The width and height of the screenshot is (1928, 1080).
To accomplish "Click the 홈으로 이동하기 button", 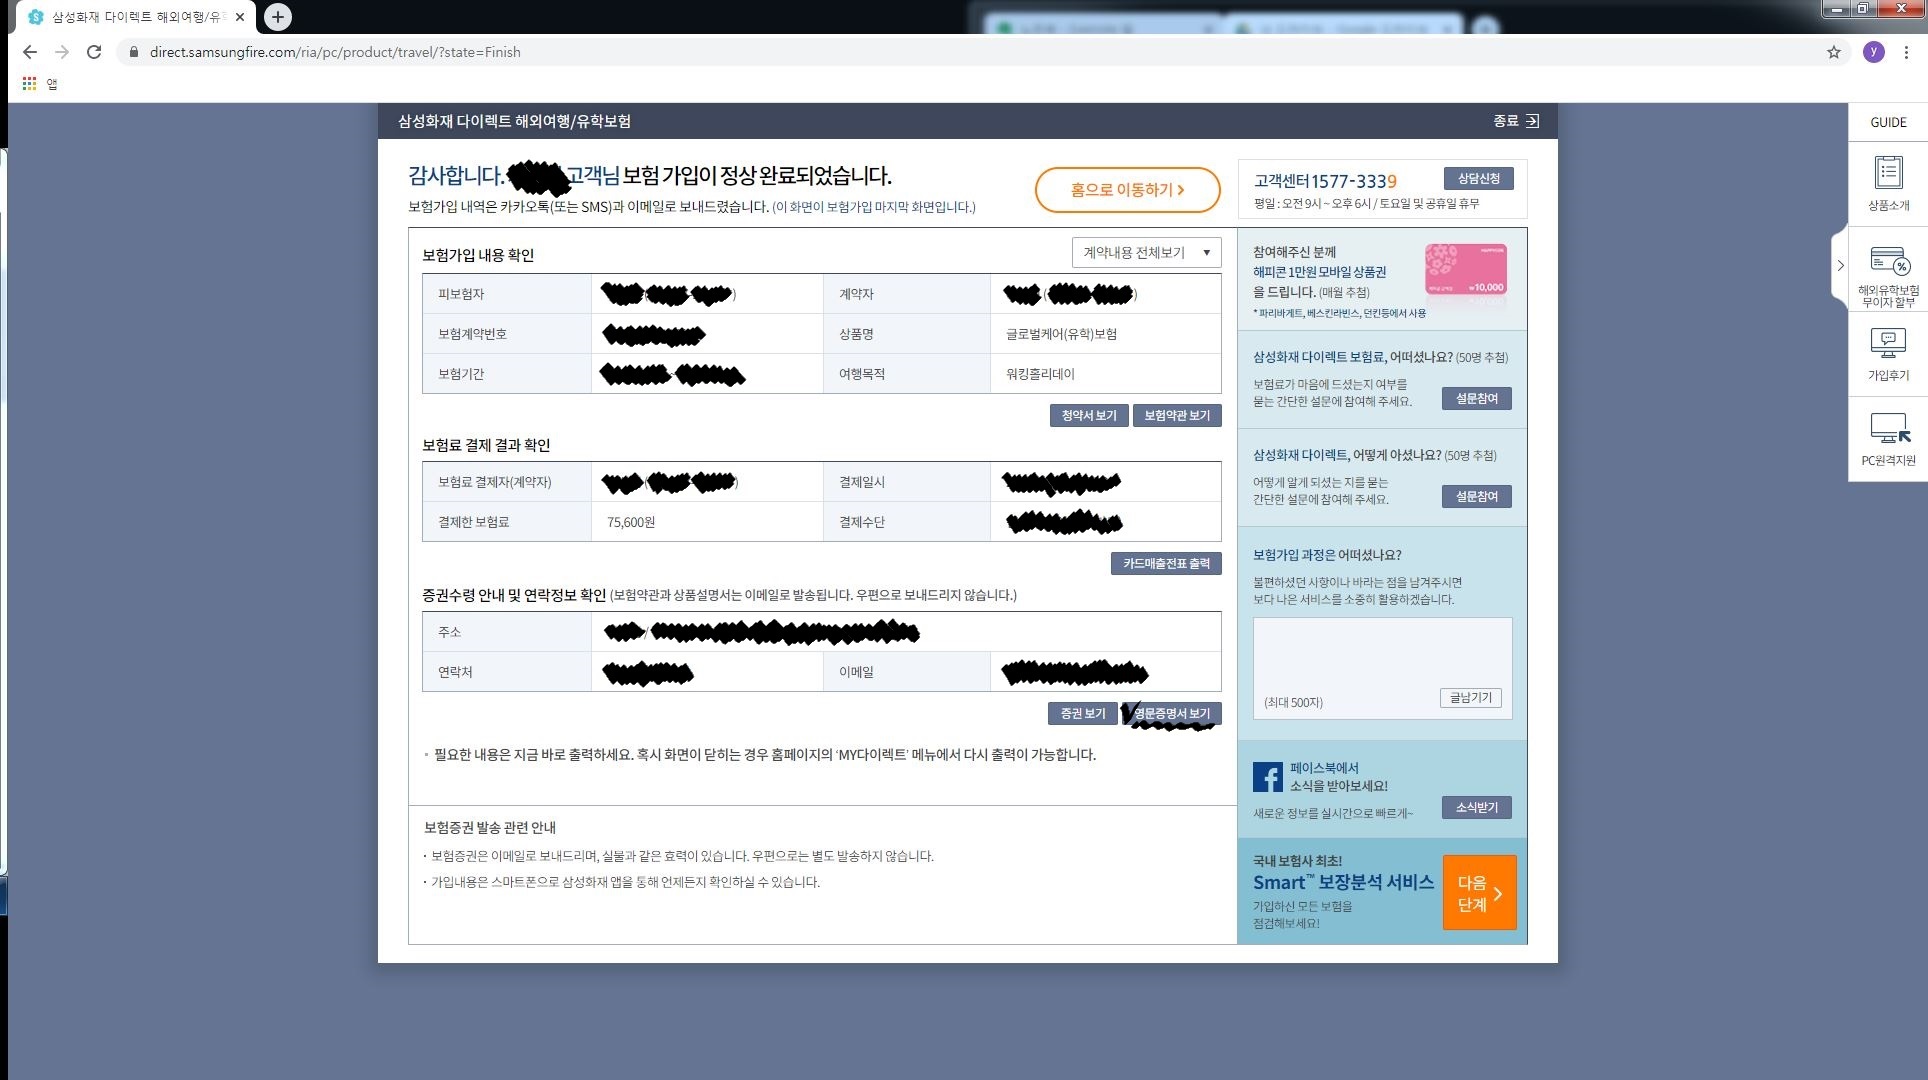I will click(1127, 190).
